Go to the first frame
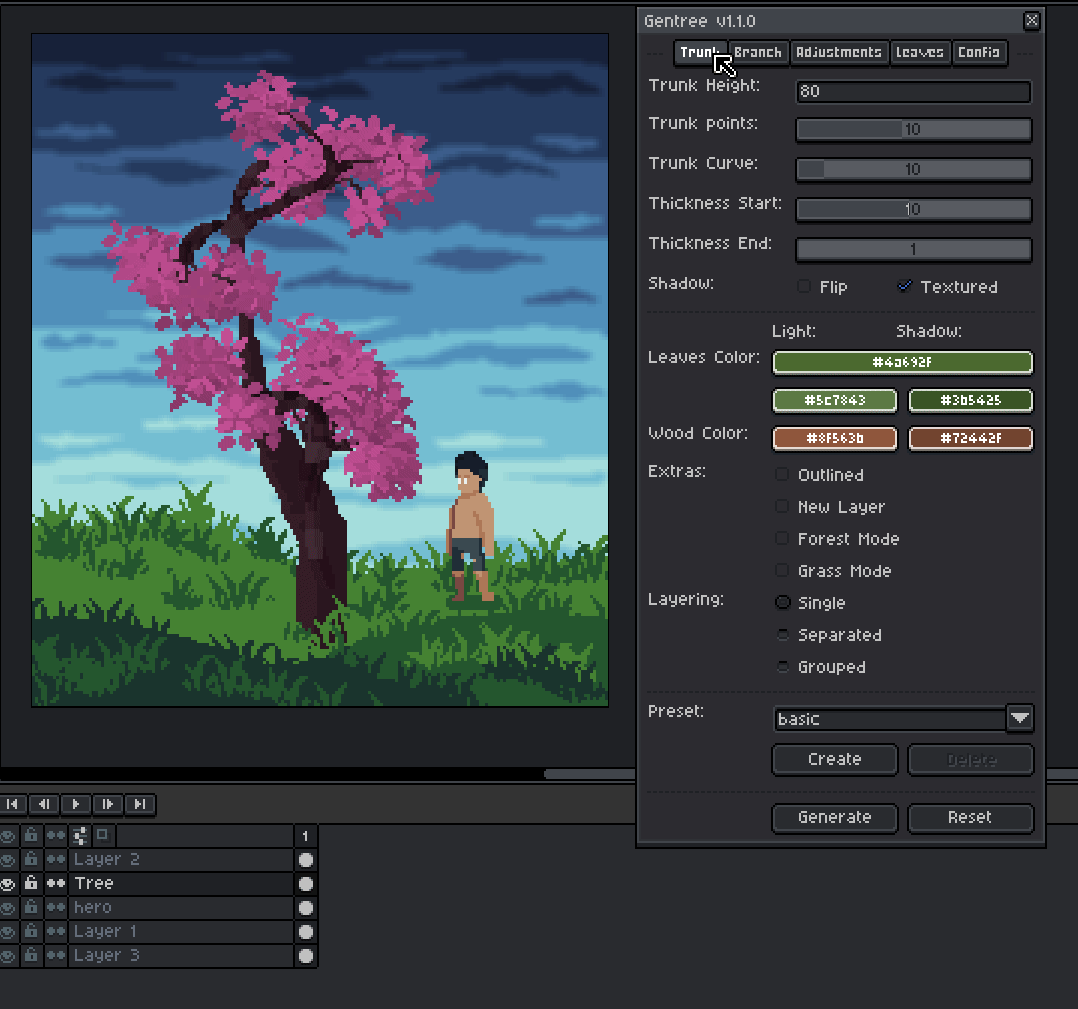 (x=14, y=804)
